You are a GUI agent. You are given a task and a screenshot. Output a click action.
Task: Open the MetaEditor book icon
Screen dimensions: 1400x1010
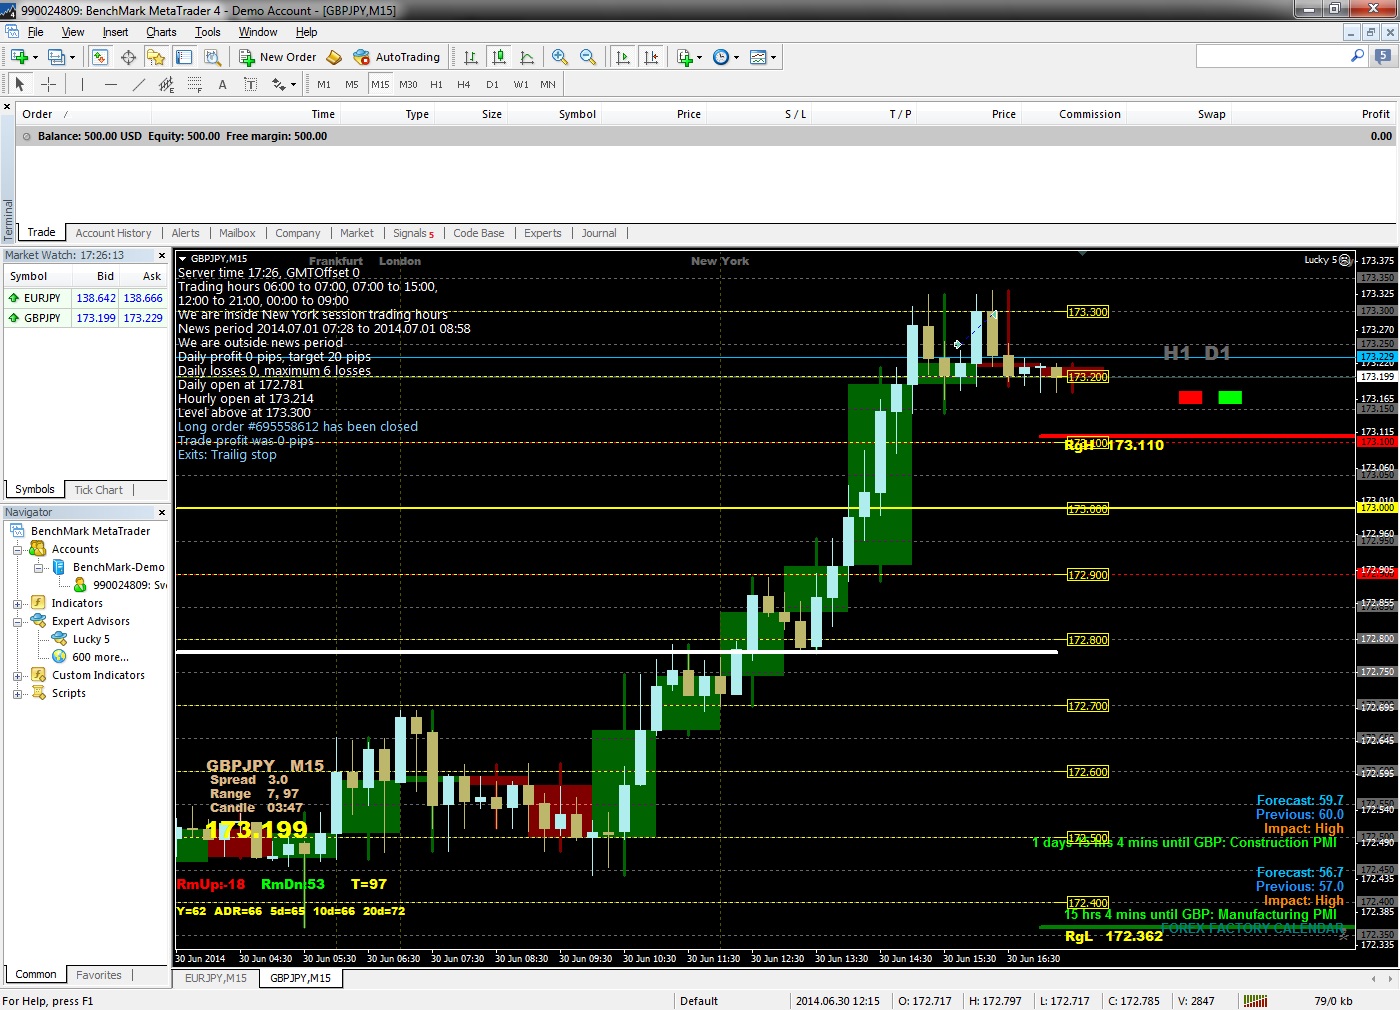(335, 57)
